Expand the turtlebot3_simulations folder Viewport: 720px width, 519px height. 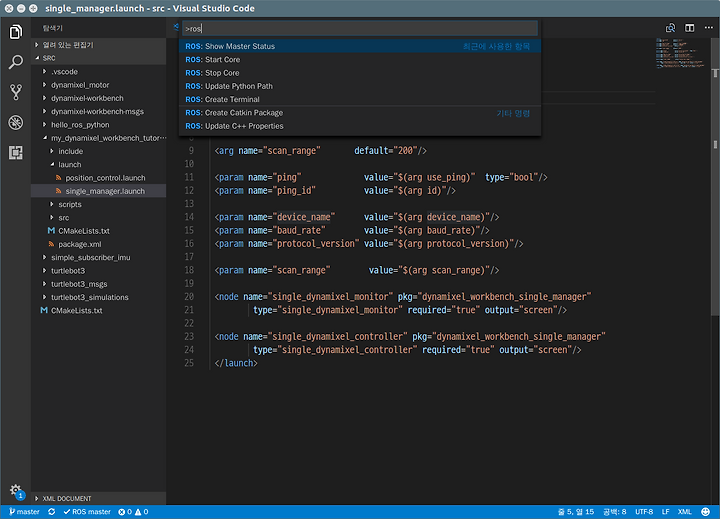(x=98, y=297)
